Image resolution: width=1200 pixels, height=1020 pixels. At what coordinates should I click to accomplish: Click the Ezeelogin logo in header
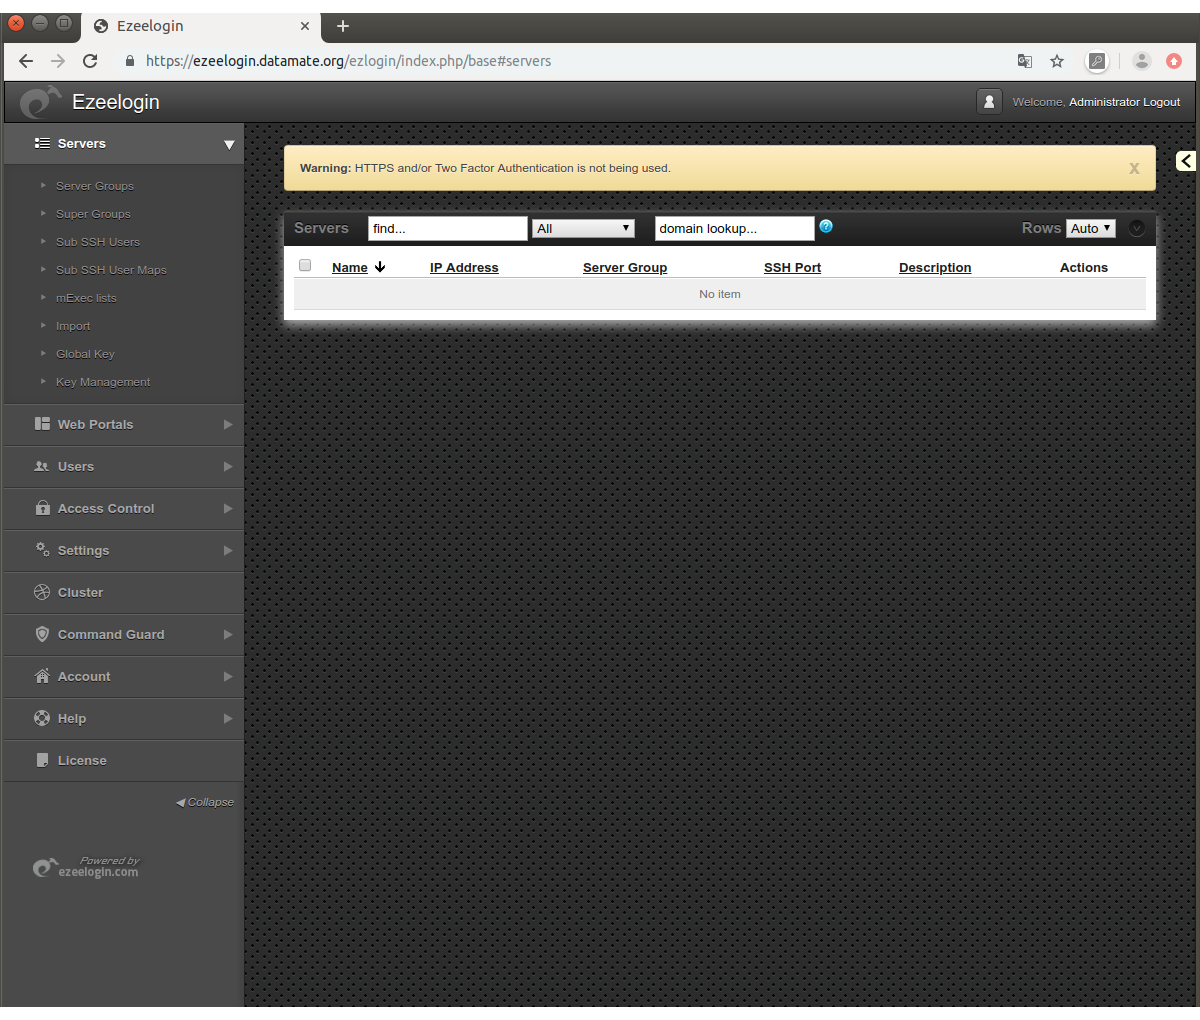click(x=40, y=102)
